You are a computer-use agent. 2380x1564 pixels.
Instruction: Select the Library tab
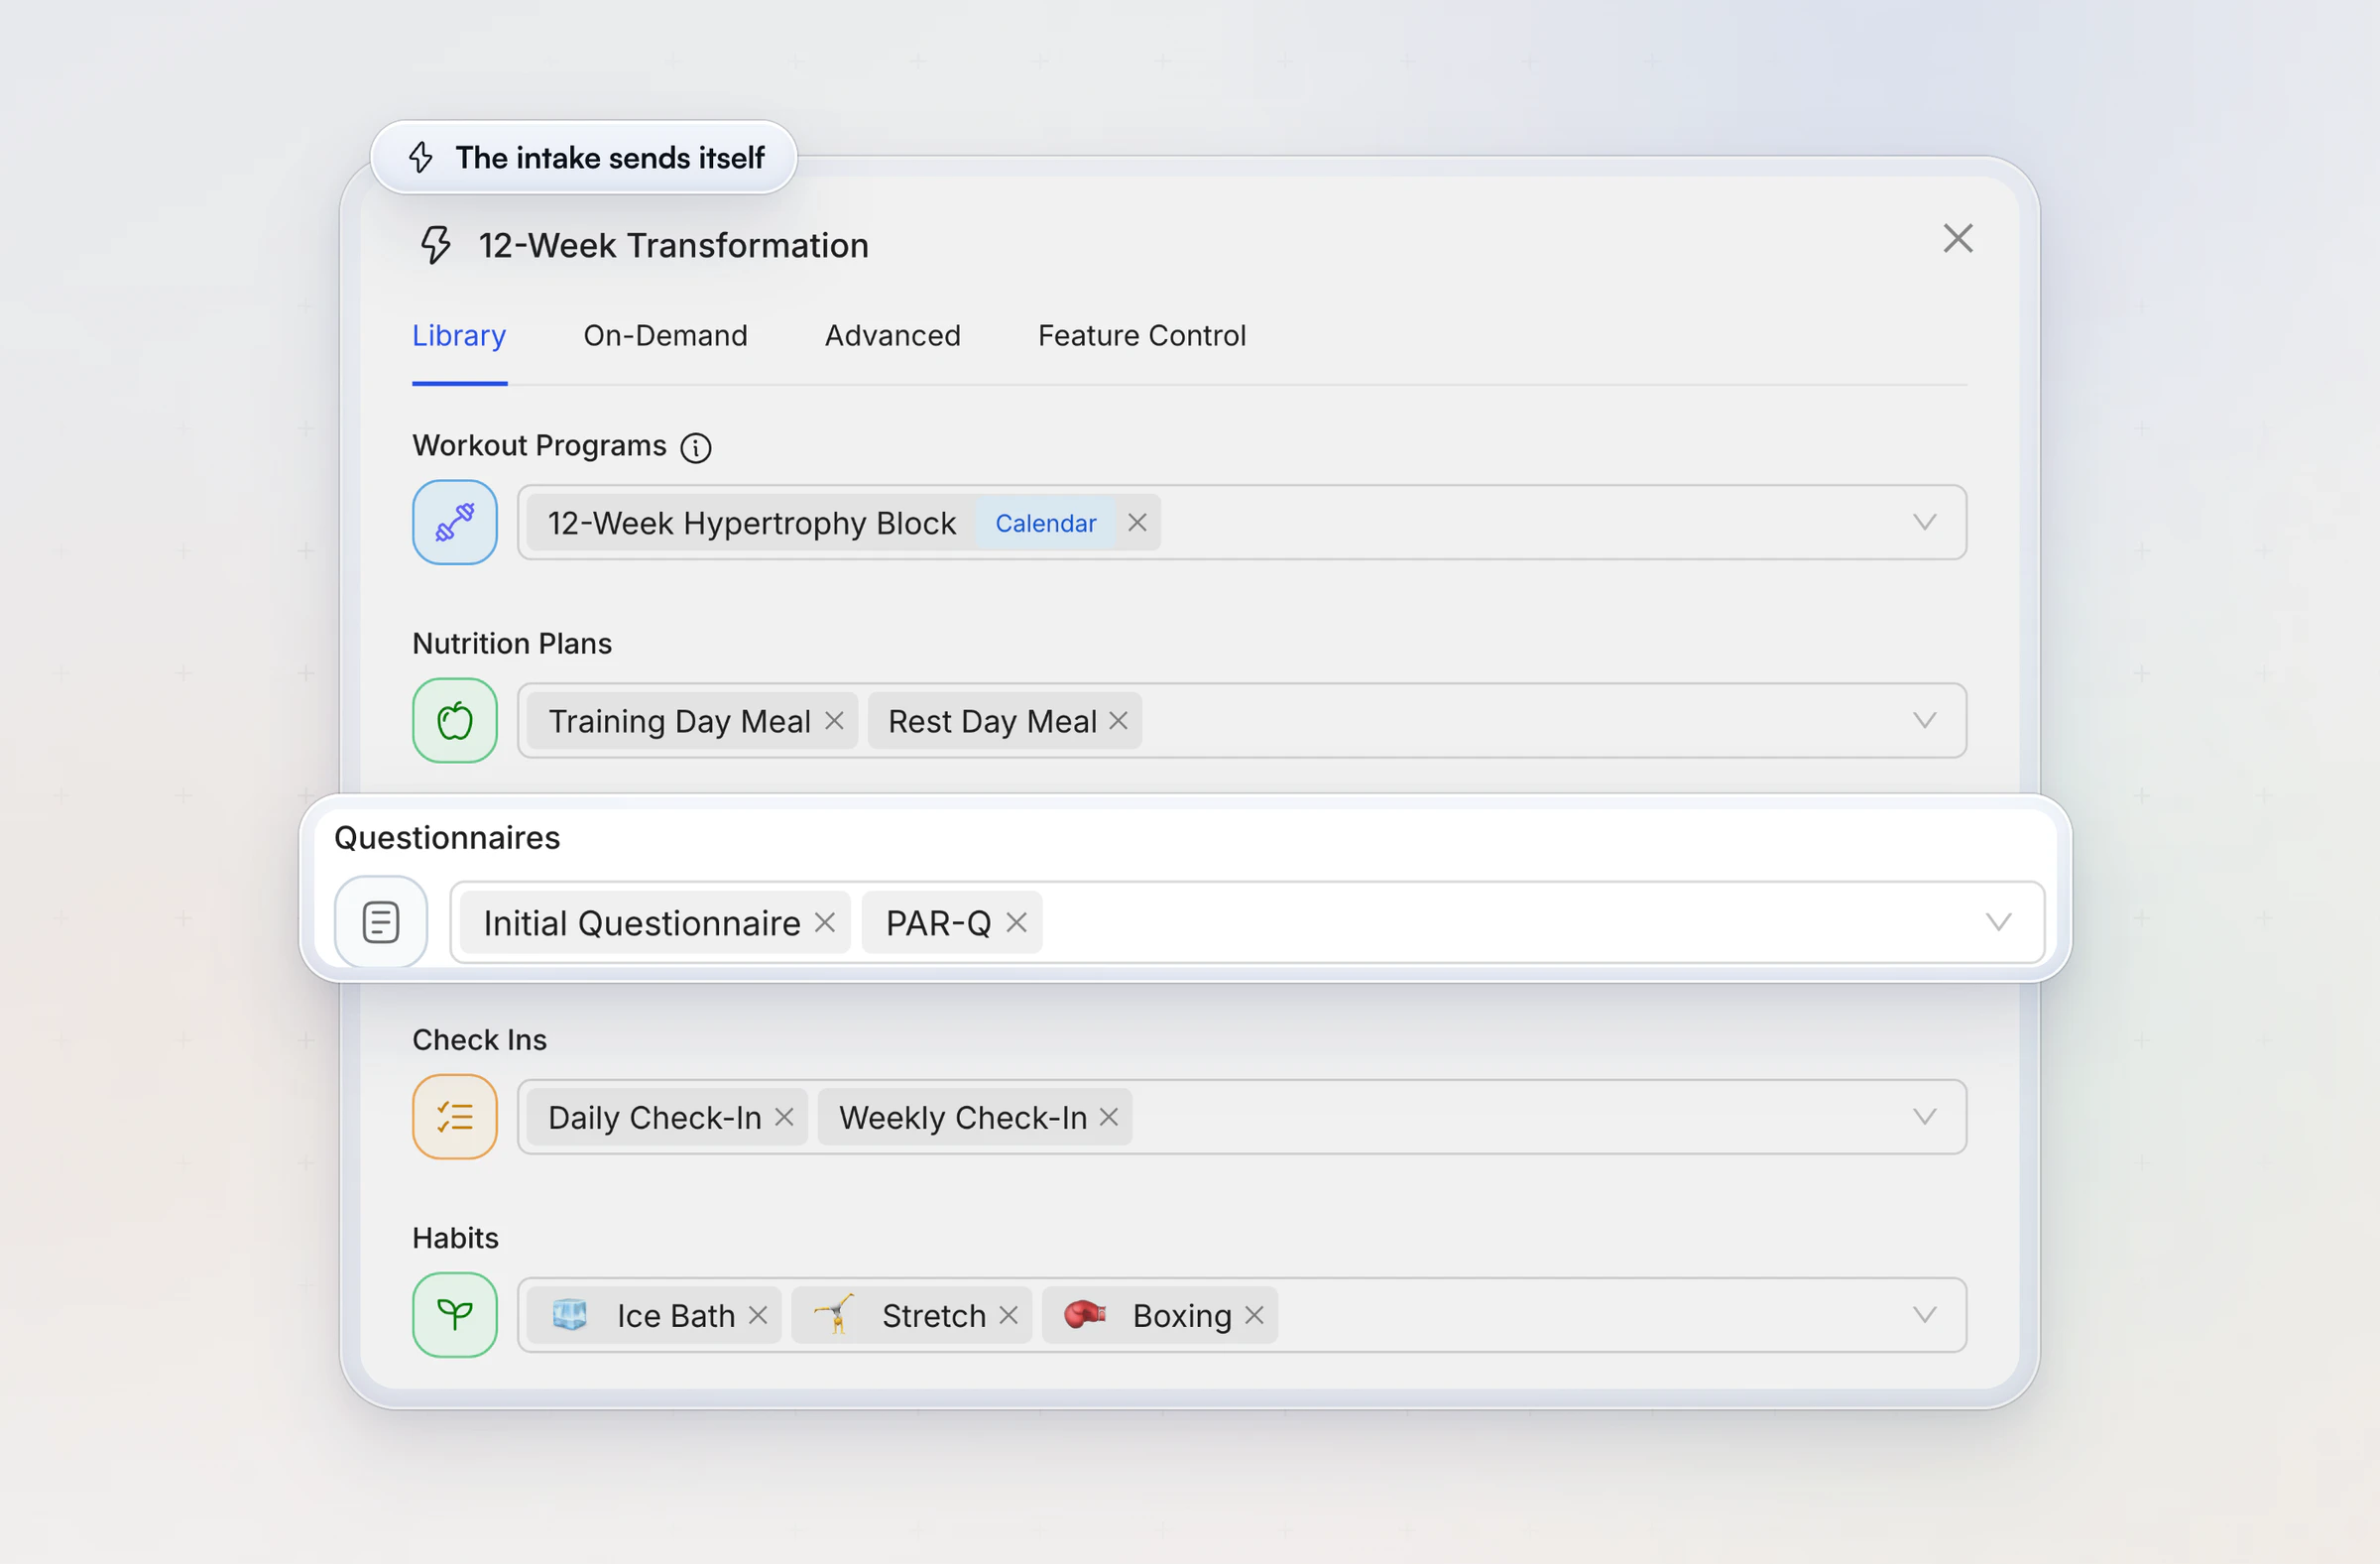coord(459,335)
